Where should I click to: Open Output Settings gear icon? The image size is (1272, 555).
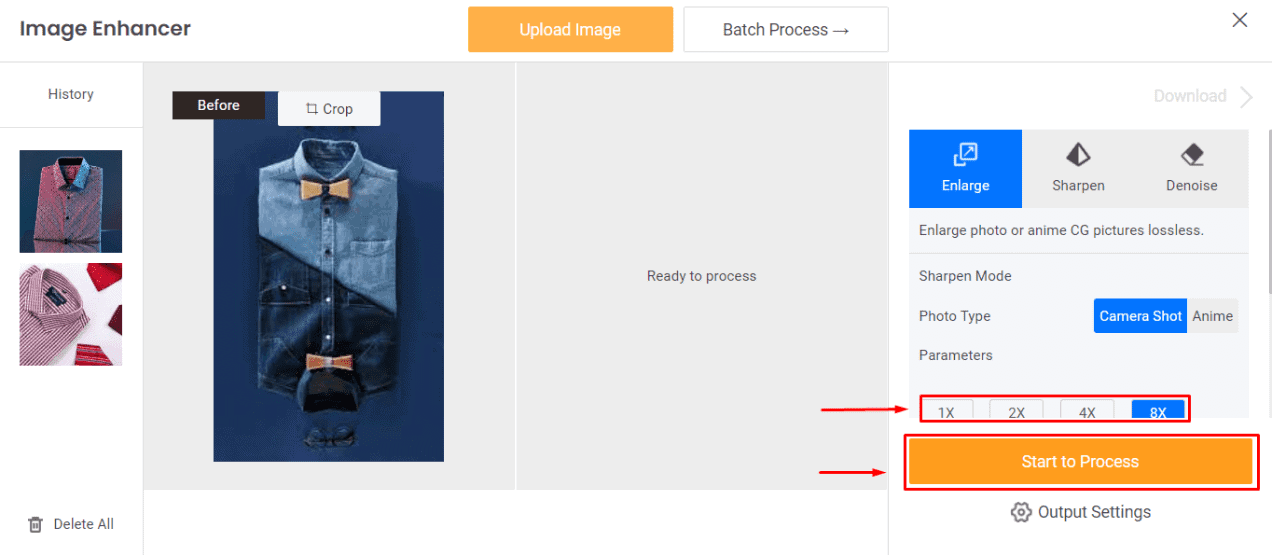(x=1021, y=512)
